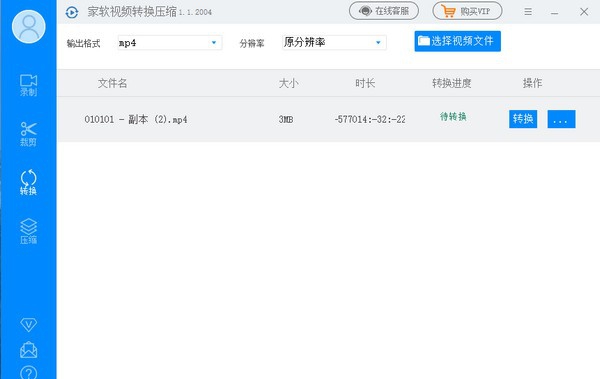Start 转换 for 010101 - 副本 (2).mp4
This screenshot has width=600, height=379.
point(523,119)
